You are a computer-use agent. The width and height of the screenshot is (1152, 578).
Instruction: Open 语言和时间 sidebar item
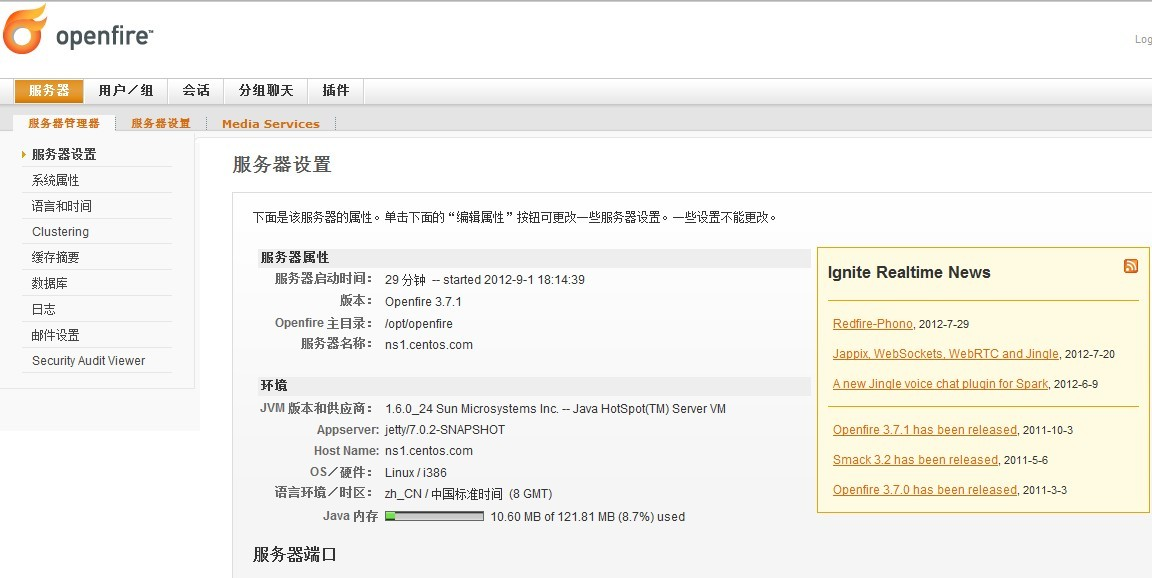pos(62,206)
